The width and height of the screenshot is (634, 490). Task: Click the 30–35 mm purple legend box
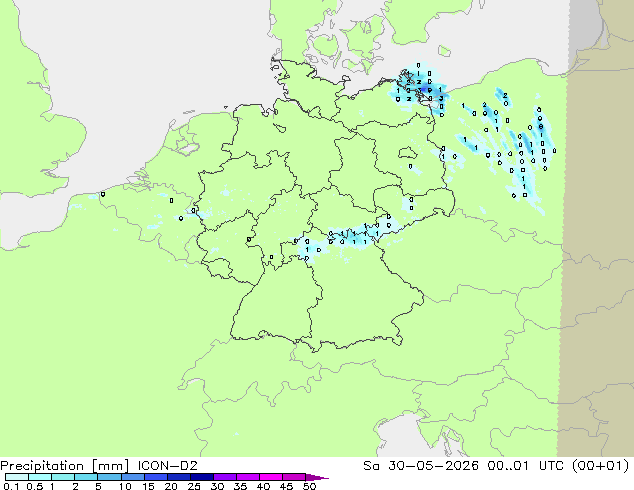pos(224,477)
